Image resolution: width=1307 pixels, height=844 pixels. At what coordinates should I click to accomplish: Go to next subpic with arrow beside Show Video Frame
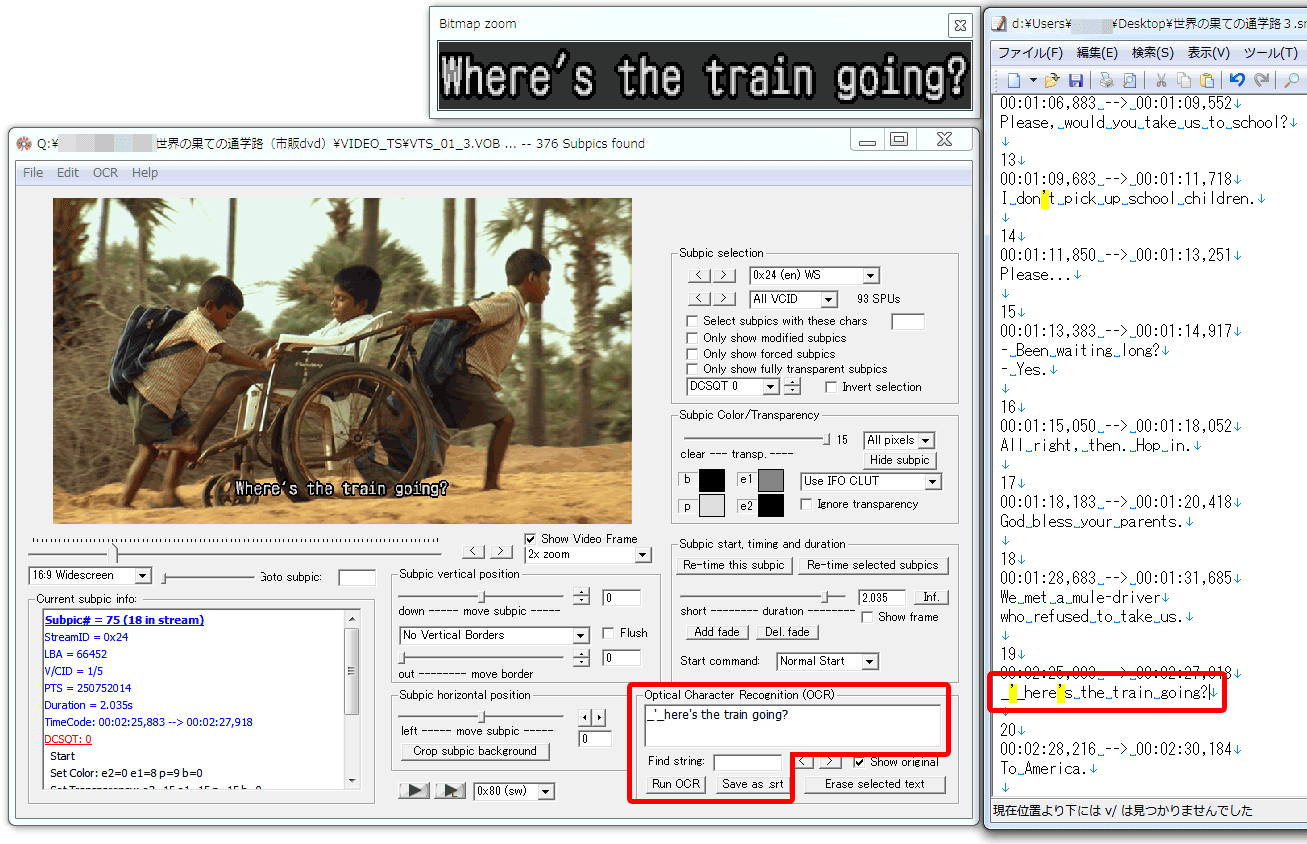pyautogui.click(x=500, y=551)
